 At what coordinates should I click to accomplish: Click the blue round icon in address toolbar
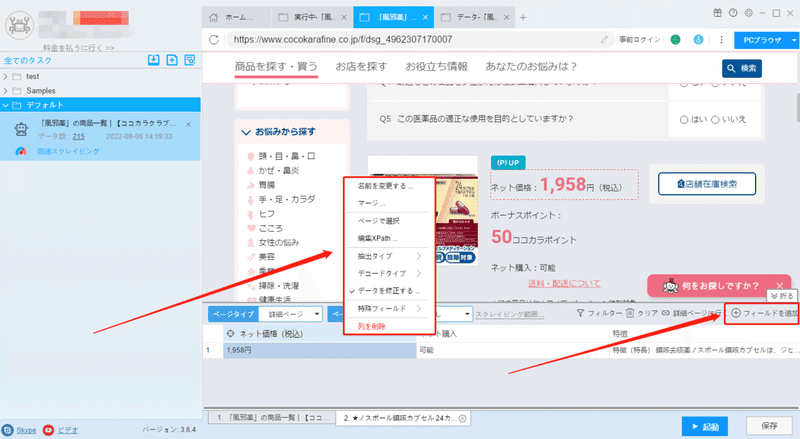click(698, 39)
